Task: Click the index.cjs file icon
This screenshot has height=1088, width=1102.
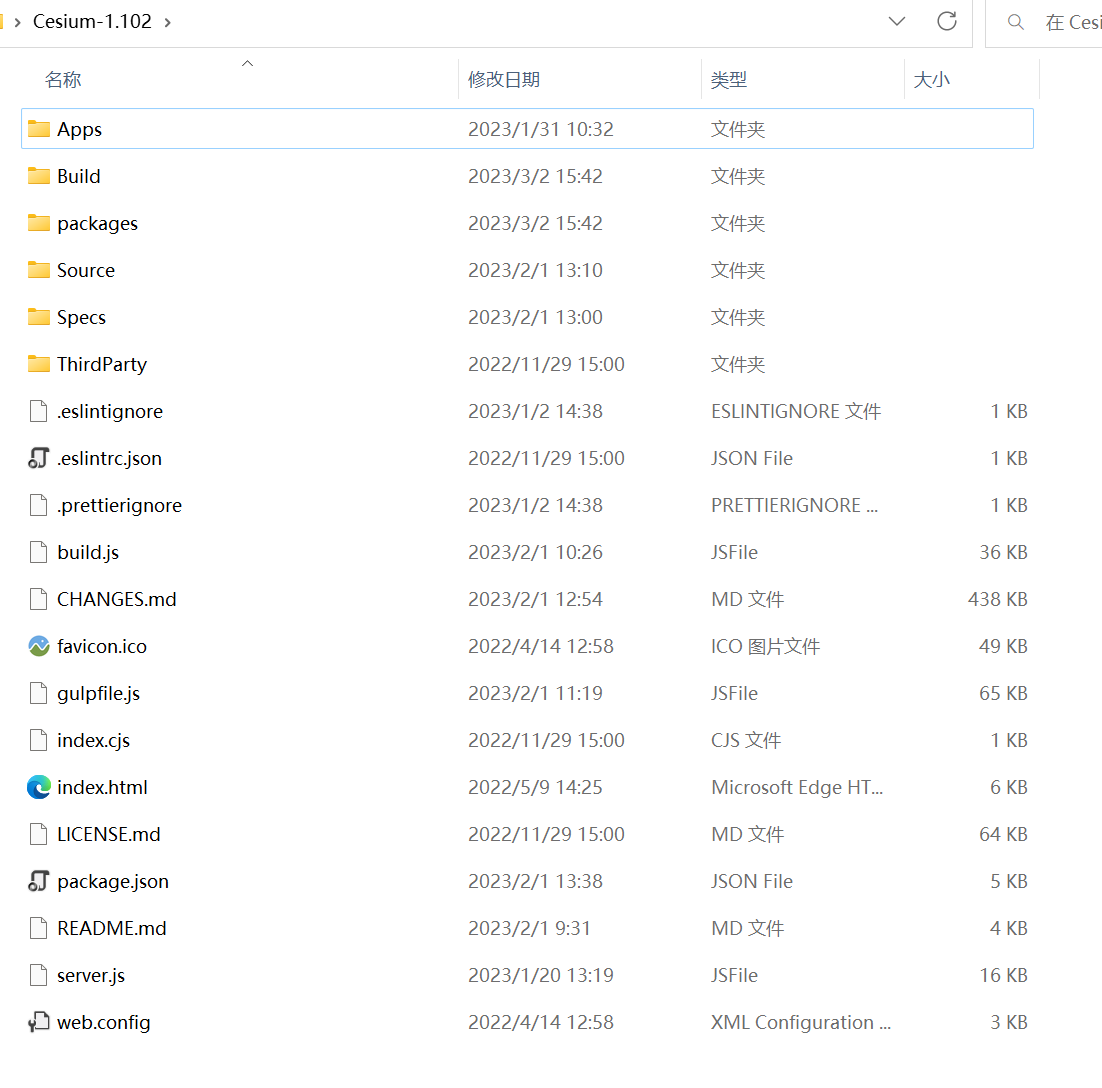Action: [x=39, y=740]
